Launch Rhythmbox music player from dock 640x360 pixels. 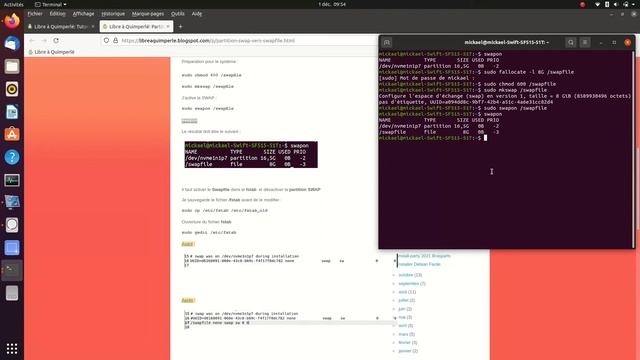(12, 89)
